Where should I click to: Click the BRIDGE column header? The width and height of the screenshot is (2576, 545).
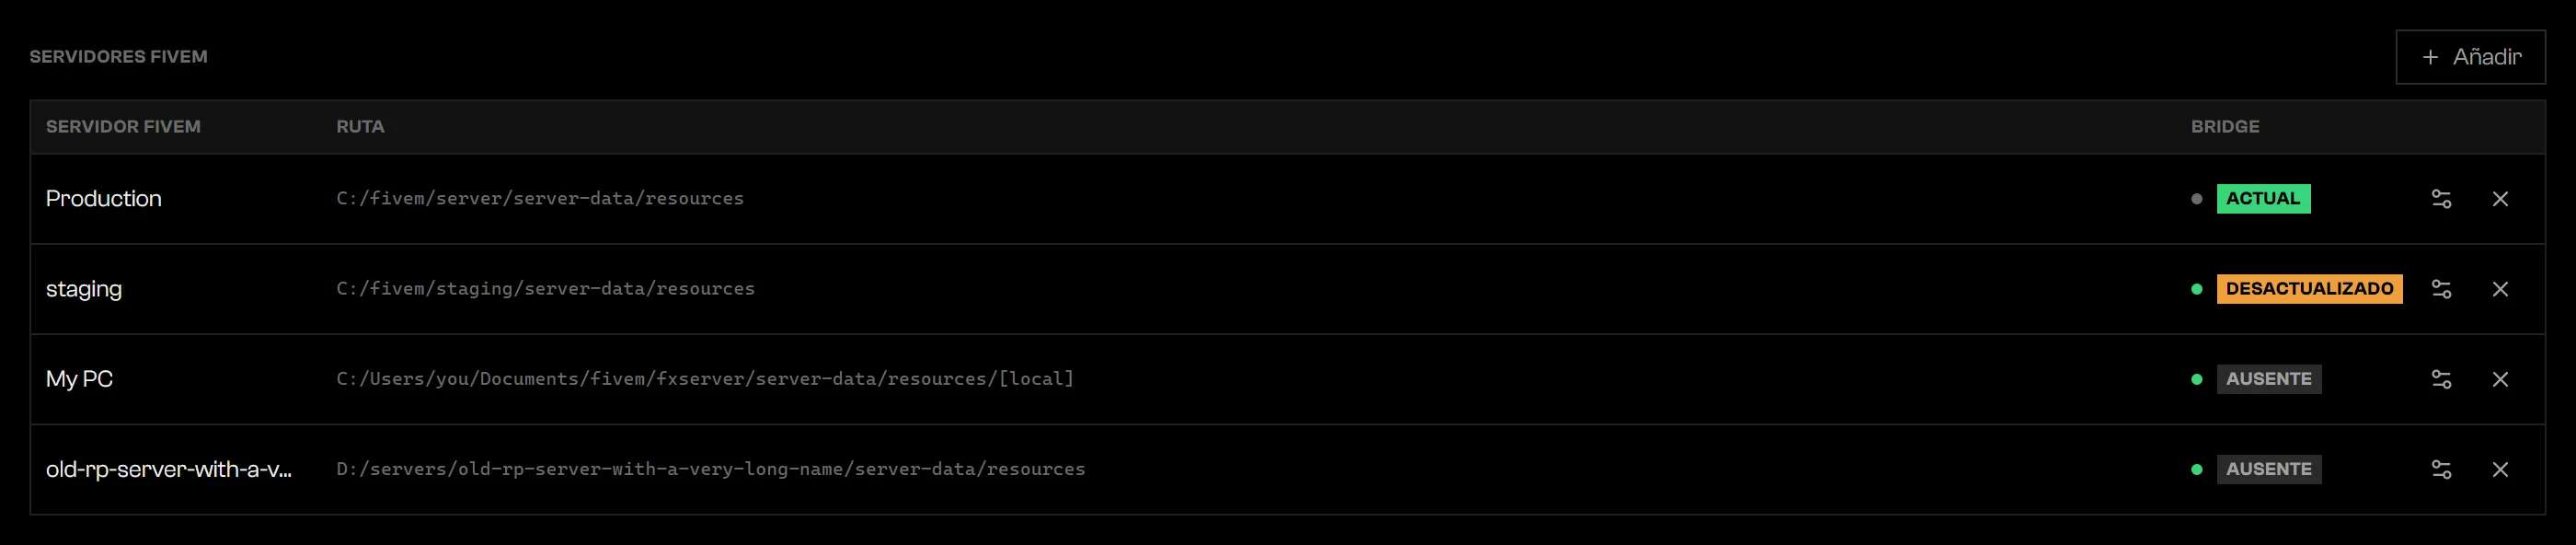click(x=2225, y=127)
